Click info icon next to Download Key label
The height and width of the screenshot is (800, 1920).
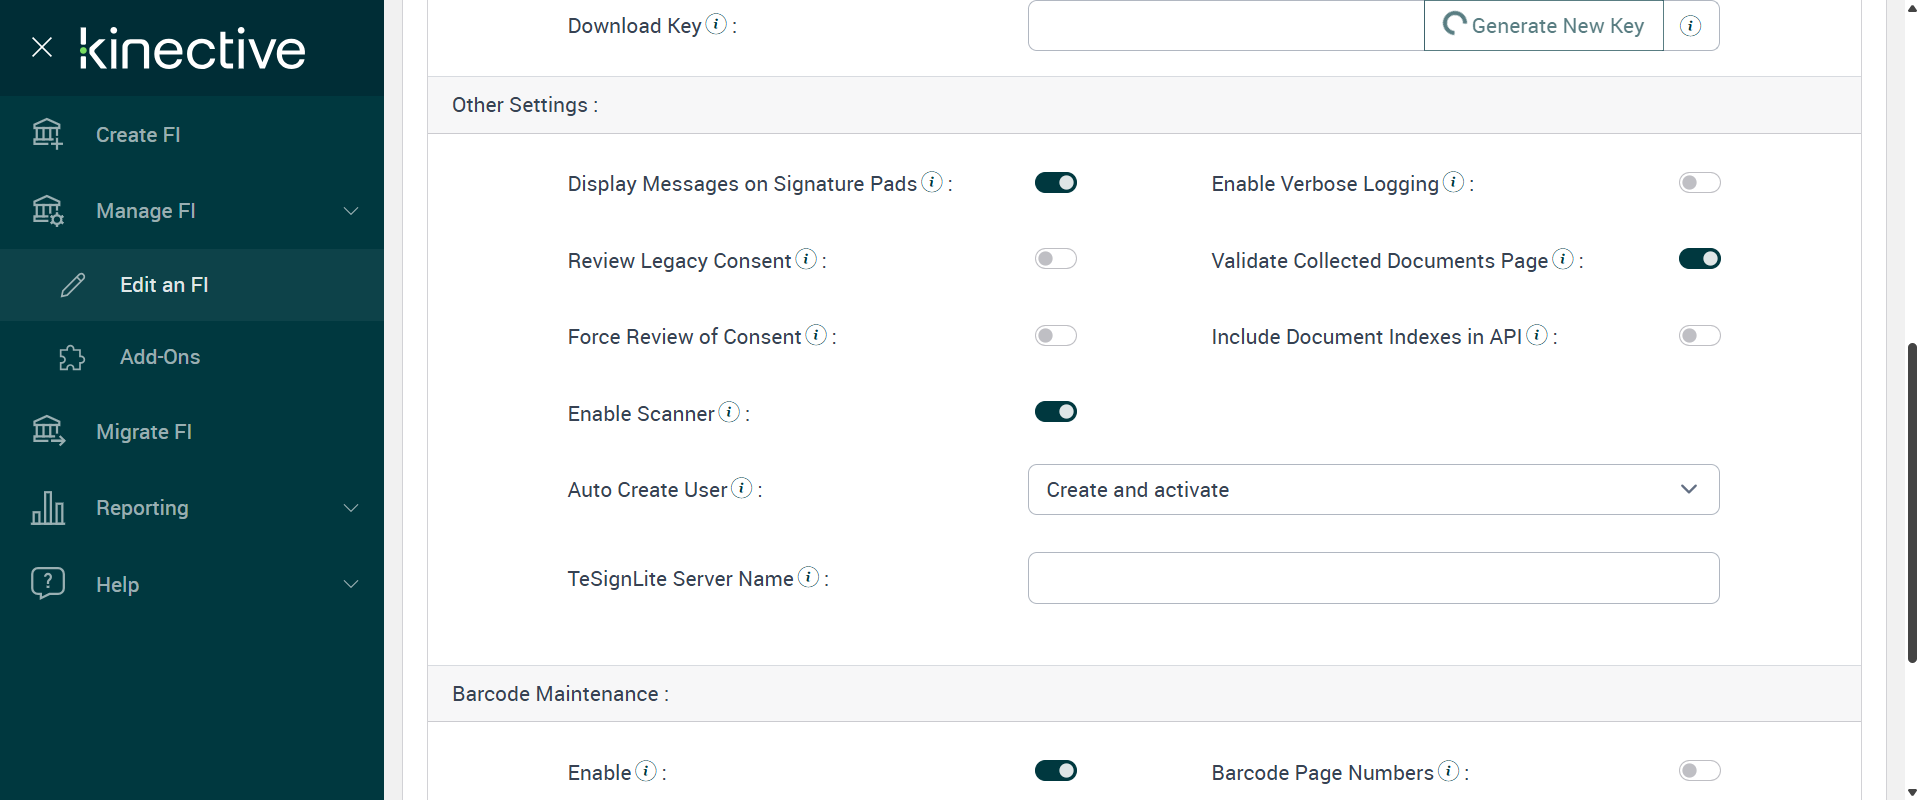click(x=716, y=24)
